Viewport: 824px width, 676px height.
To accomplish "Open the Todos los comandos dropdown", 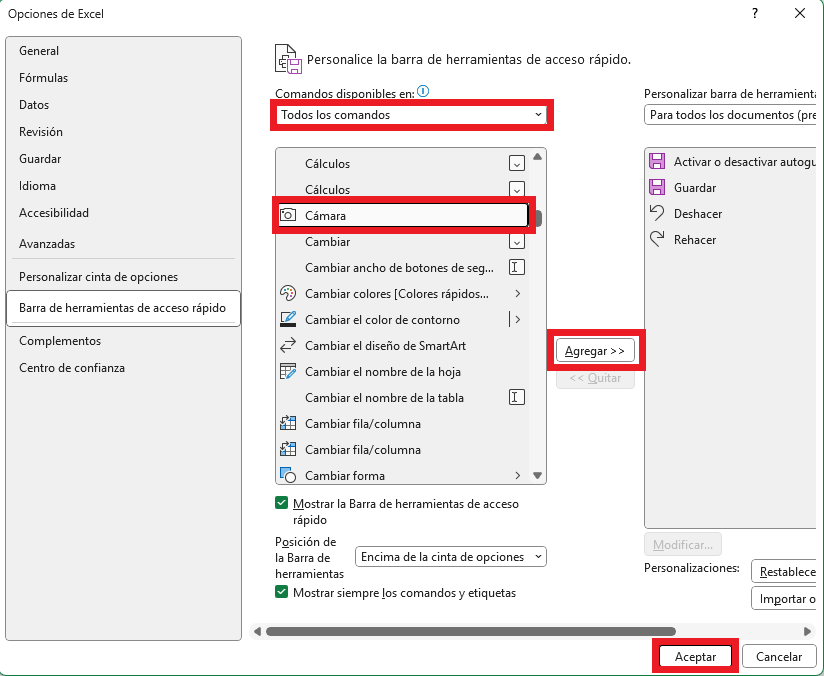I will coord(411,115).
